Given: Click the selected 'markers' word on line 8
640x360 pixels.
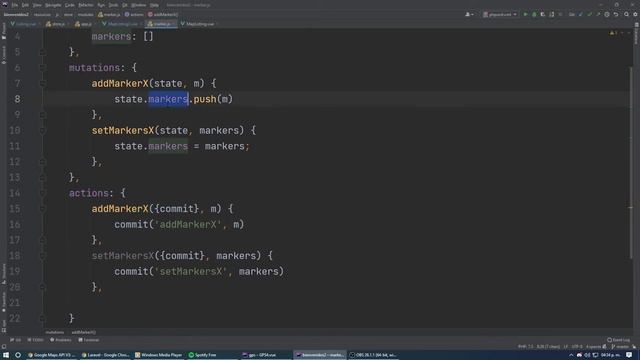Looking at the screenshot, I should [168, 99].
